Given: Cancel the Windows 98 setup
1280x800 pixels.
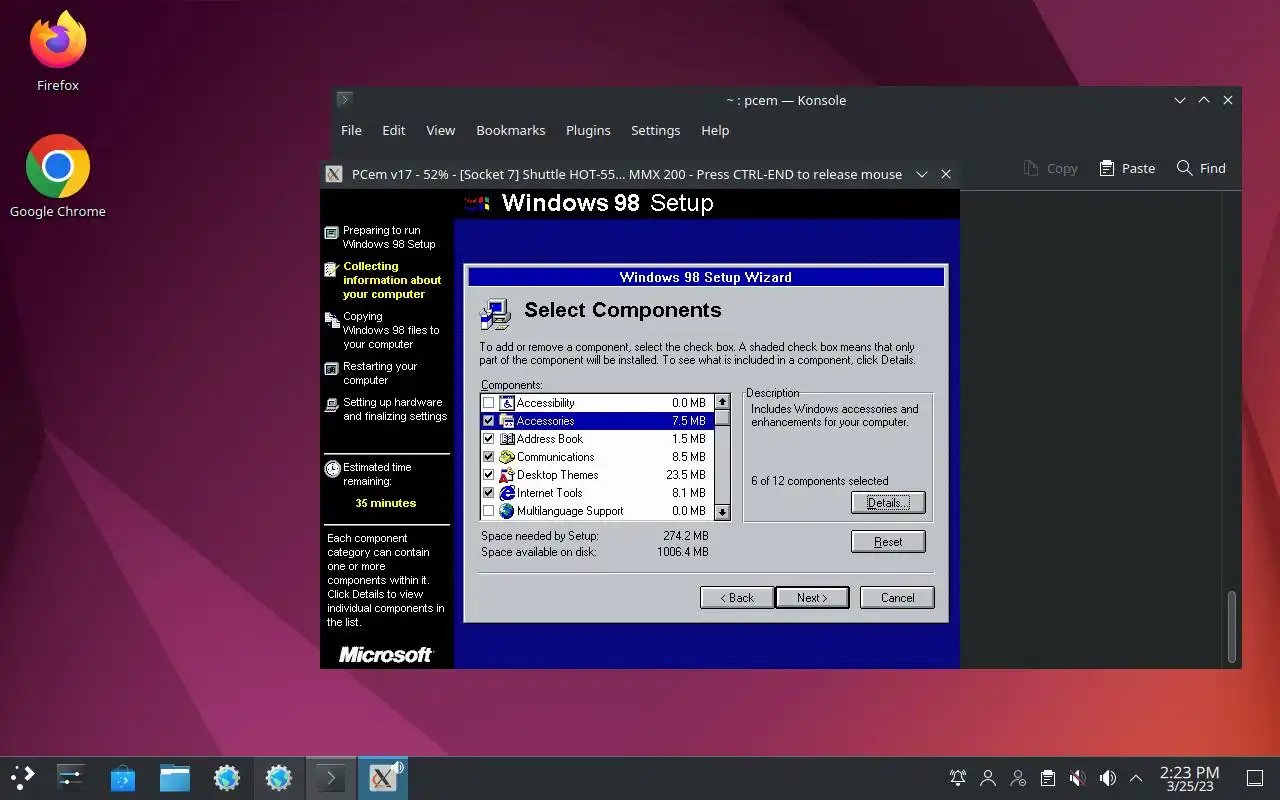Looking at the screenshot, I should [x=897, y=598].
